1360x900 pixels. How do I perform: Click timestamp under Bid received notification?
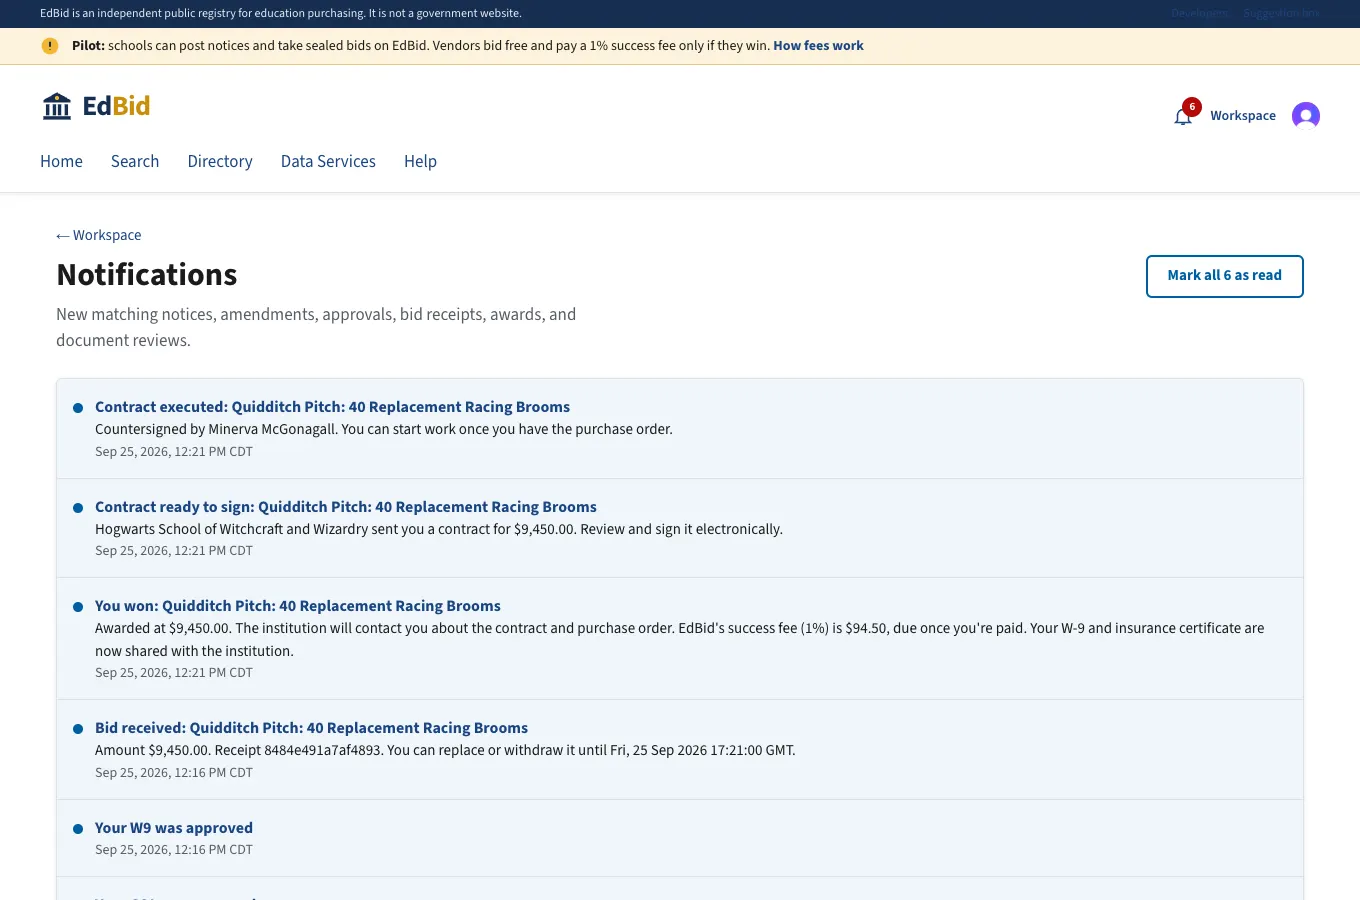(x=174, y=773)
